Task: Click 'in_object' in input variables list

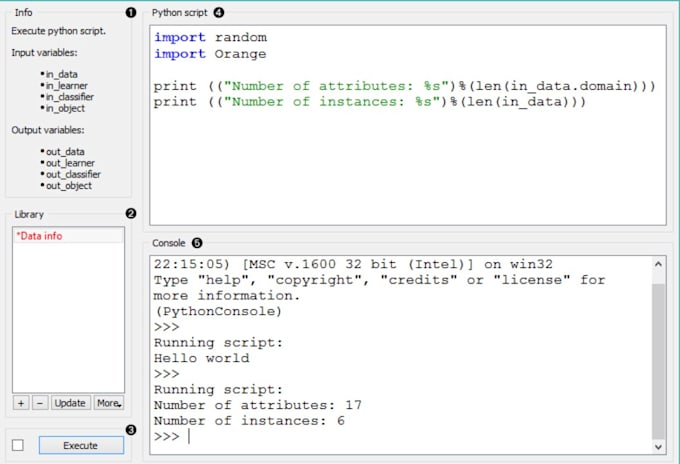Action: 65,108
